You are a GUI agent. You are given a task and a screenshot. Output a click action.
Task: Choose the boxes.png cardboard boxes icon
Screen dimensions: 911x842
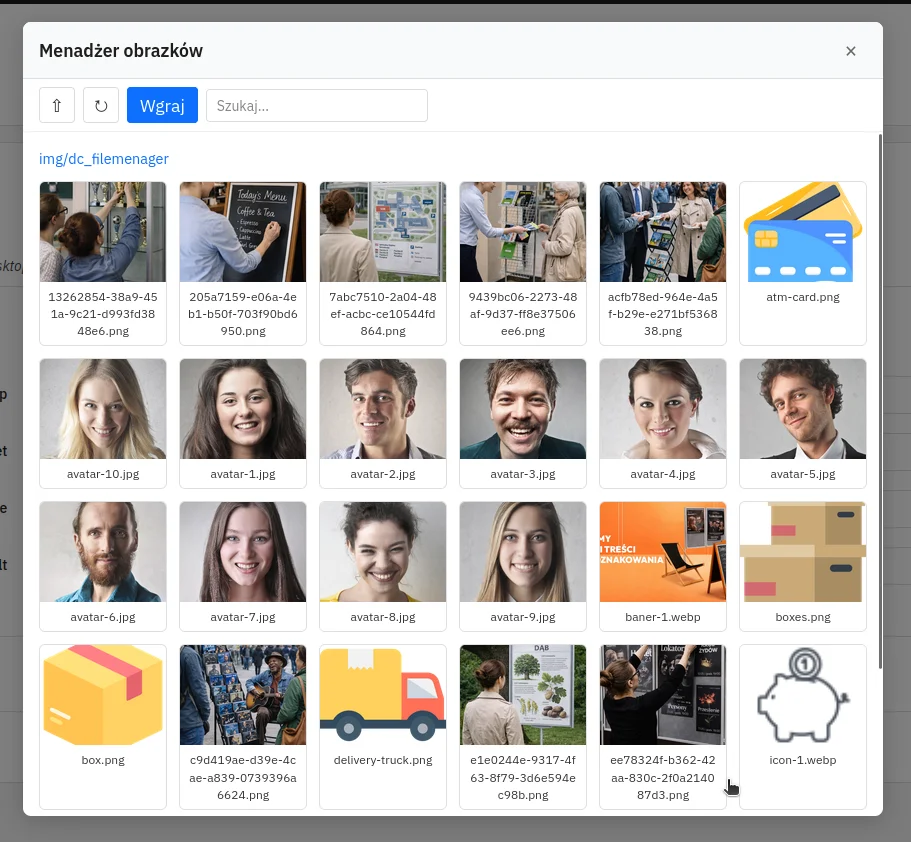pyautogui.click(x=802, y=552)
